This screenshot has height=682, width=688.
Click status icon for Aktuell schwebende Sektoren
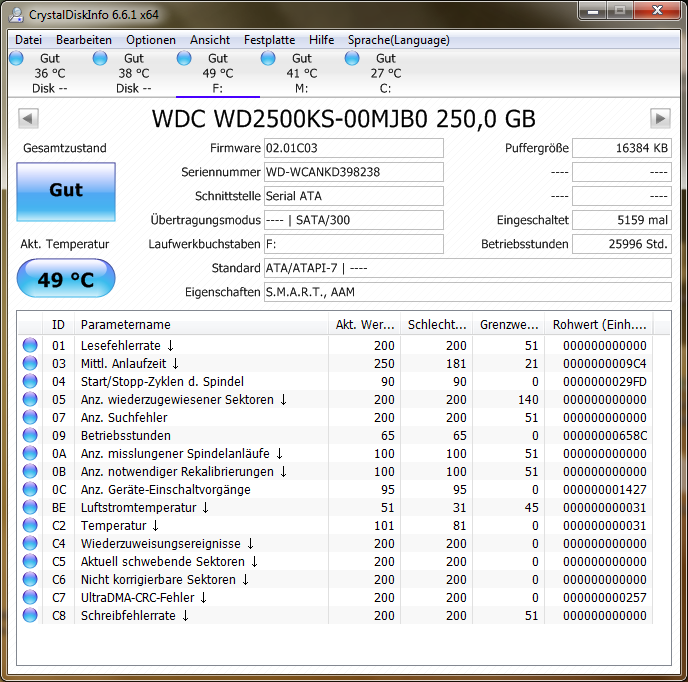click(30, 561)
